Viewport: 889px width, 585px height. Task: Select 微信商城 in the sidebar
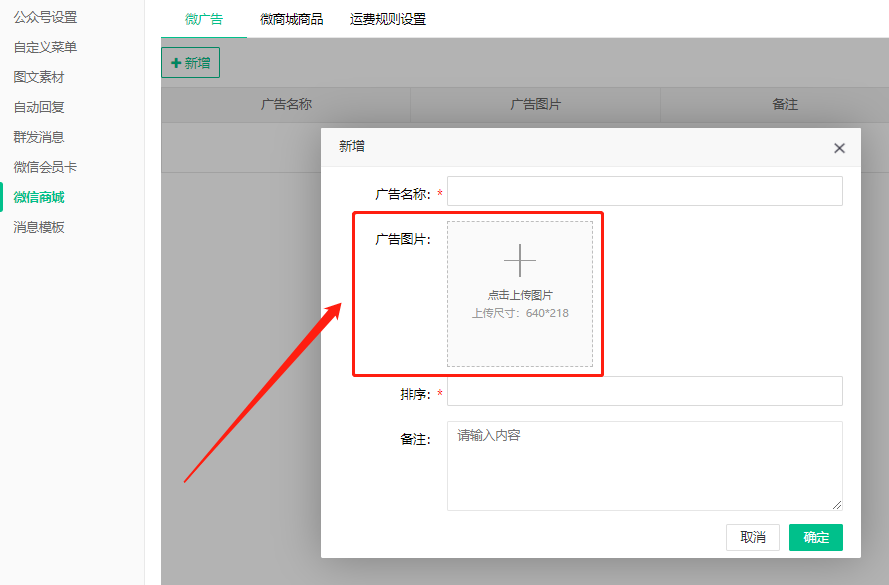click(x=39, y=197)
